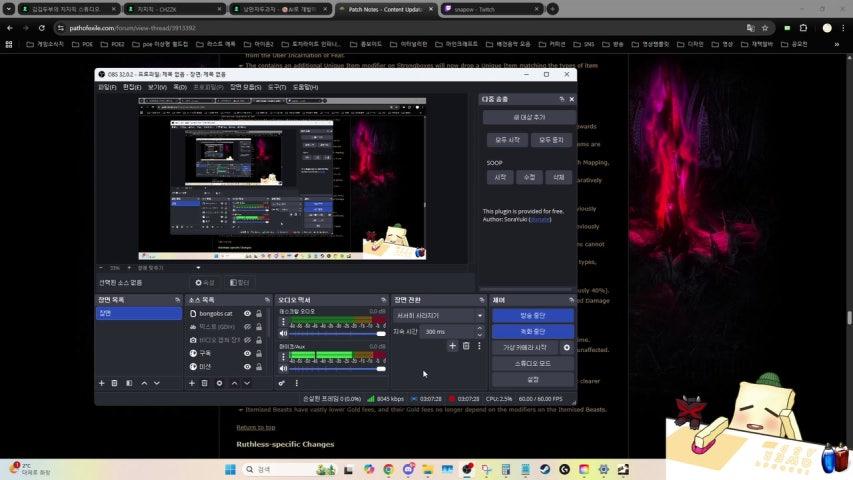The width and height of the screenshot is (853, 480).
Task: Switch to the snapow - Twitch browser tab
Action: pos(490,9)
